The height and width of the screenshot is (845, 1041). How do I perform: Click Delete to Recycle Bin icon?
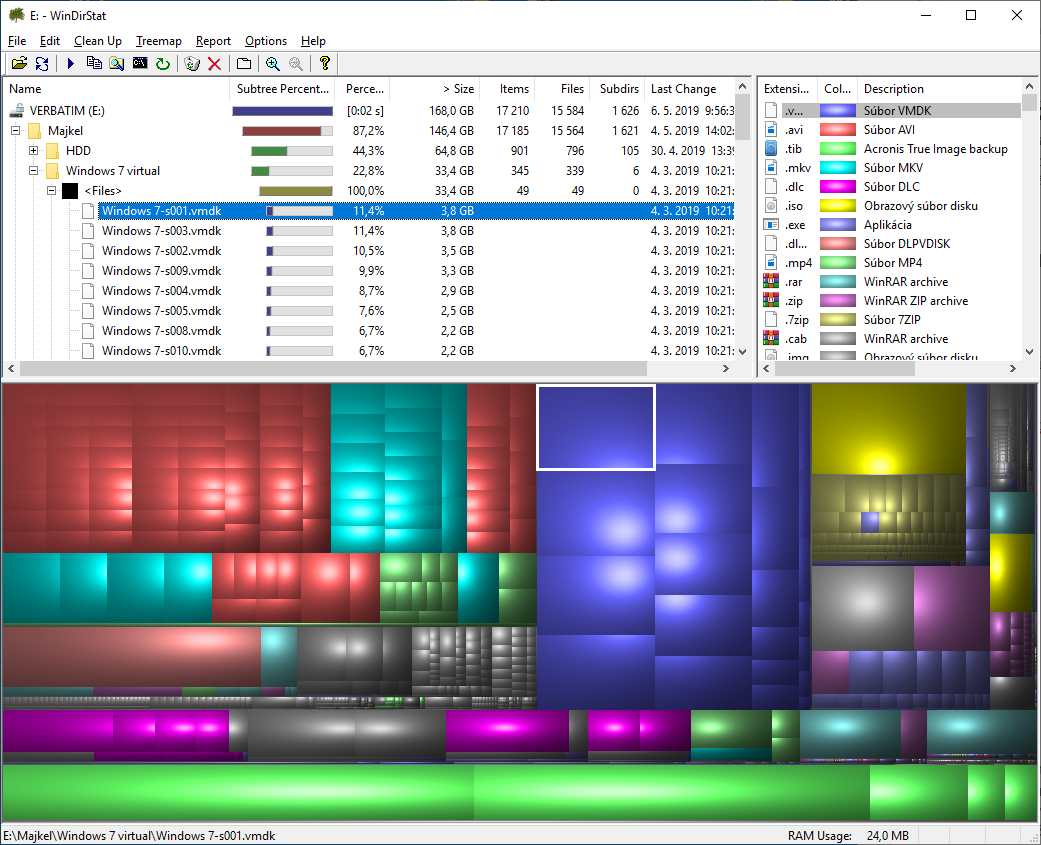[x=193, y=64]
